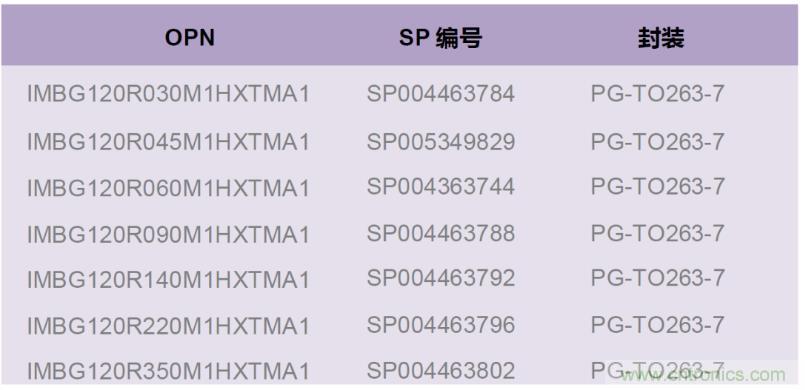Screen dimensions: 805x390
Task: Click PG-TO263-7 package in the R030 row
Action: pyautogui.click(x=658, y=93)
